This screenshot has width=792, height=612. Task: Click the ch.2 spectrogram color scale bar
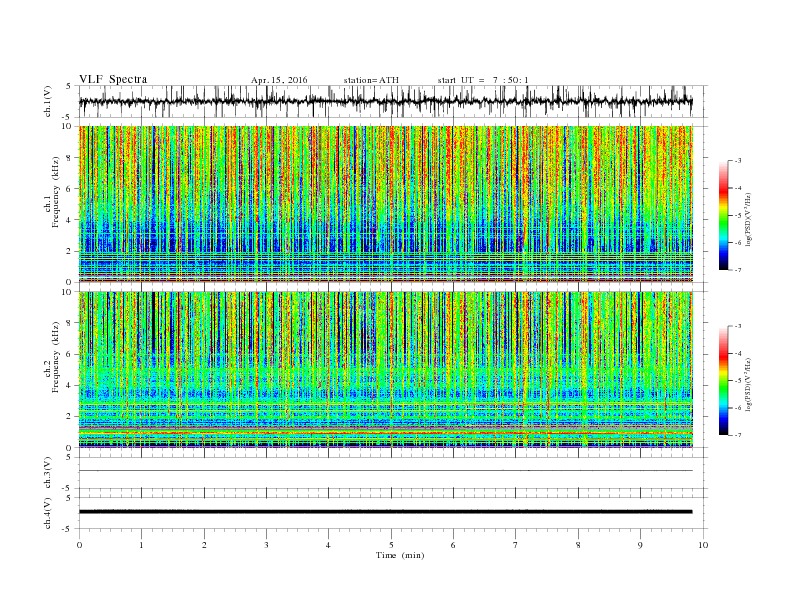pos(724,381)
